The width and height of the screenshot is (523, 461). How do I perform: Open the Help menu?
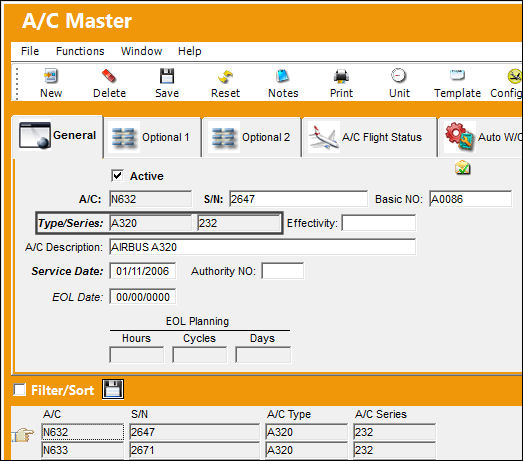point(189,51)
